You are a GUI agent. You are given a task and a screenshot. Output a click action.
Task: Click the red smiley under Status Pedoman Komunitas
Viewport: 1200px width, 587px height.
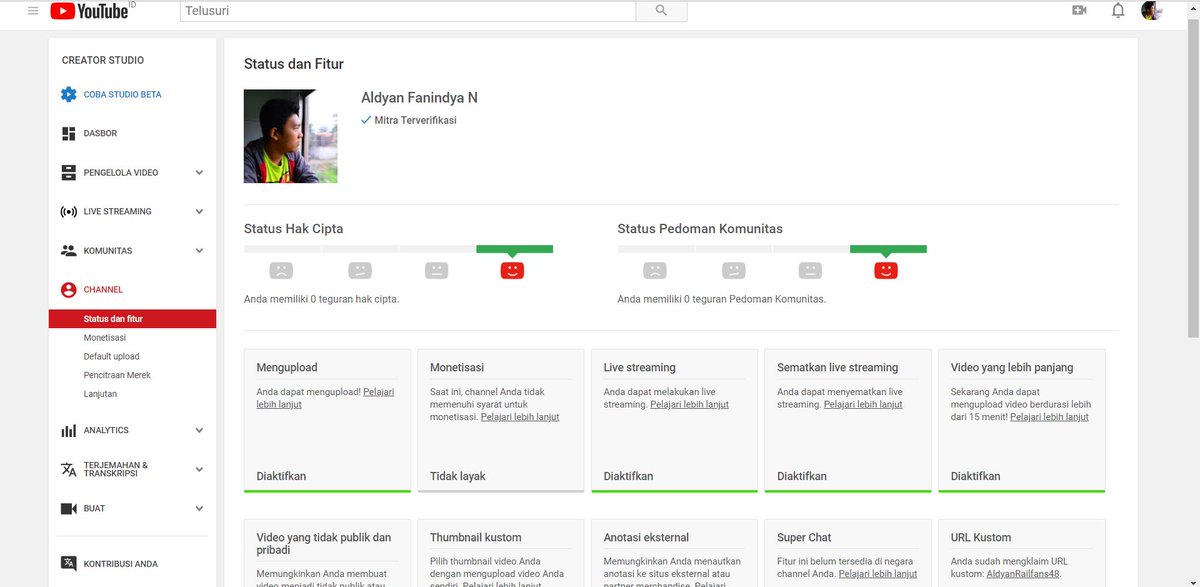point(886,270)
